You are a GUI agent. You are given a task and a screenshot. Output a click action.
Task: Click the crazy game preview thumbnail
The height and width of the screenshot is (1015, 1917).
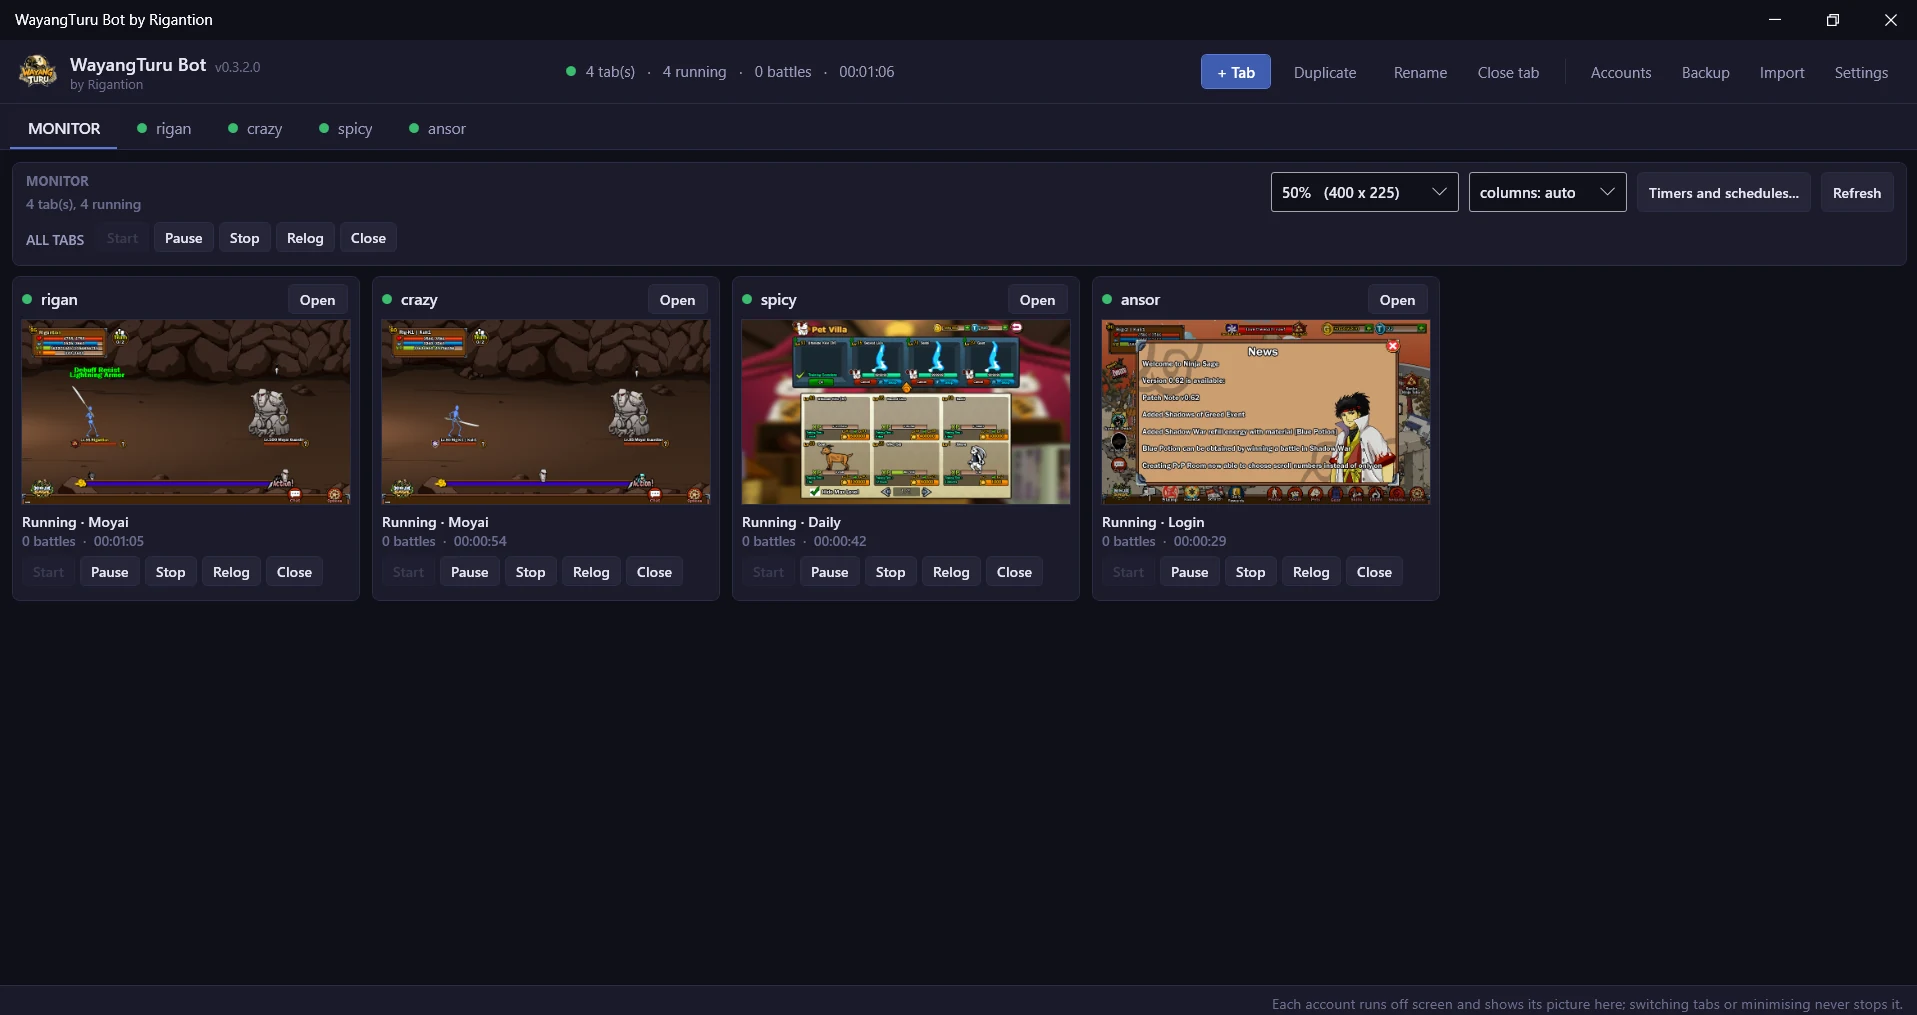(x=546, y=412)
